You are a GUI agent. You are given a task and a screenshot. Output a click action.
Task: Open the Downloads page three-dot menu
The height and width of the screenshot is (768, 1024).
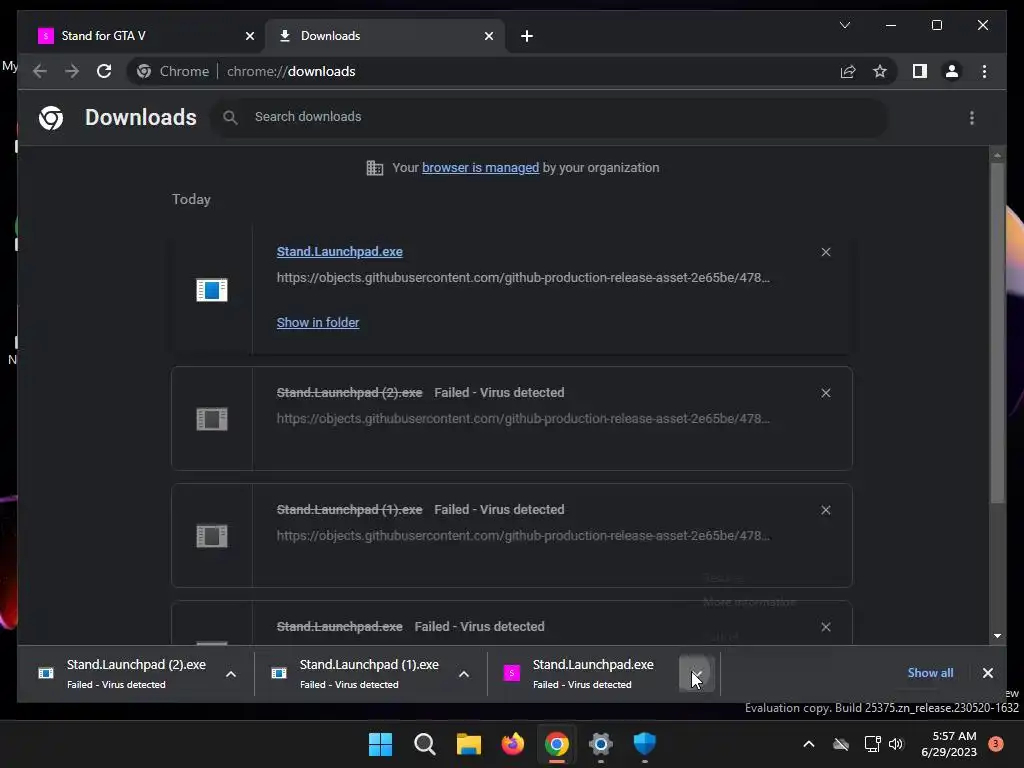[972, 118]
